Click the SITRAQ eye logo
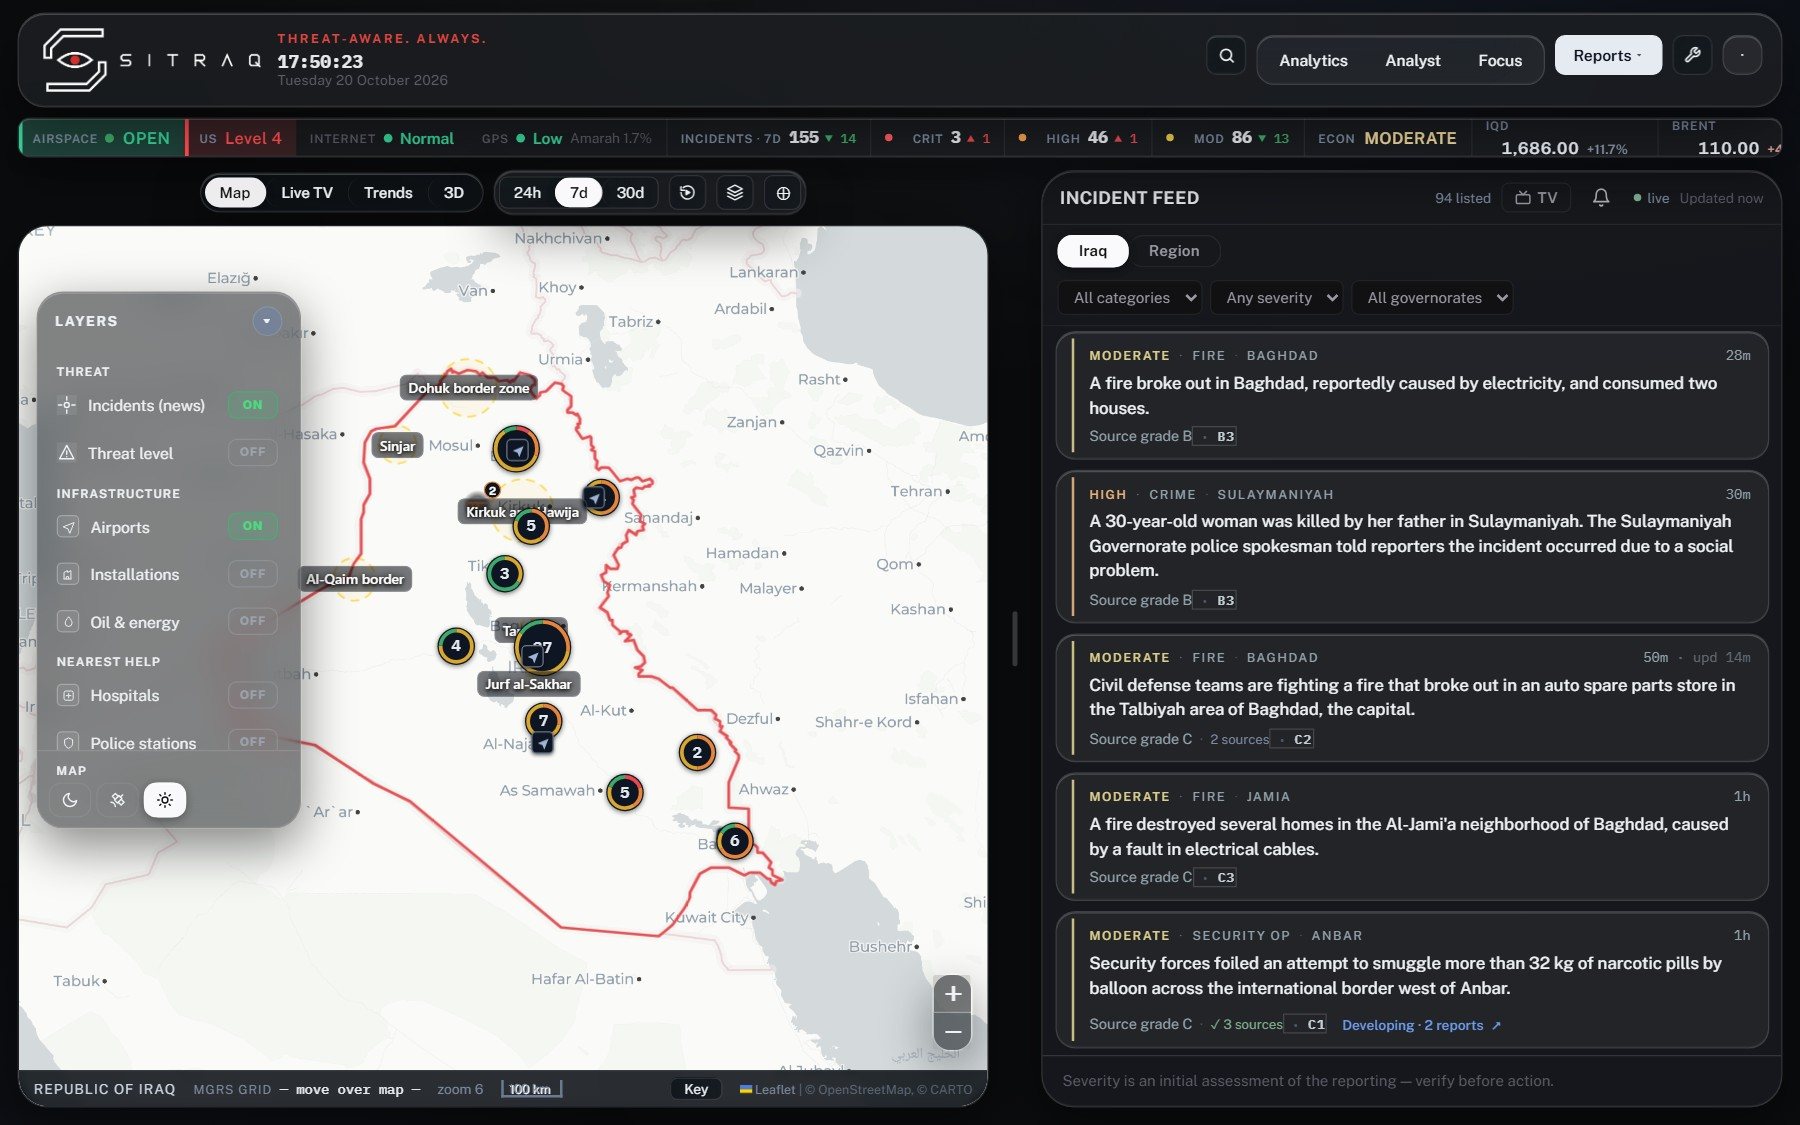The width and height of the screenshot is (1800, 1125). coord(74,60)
